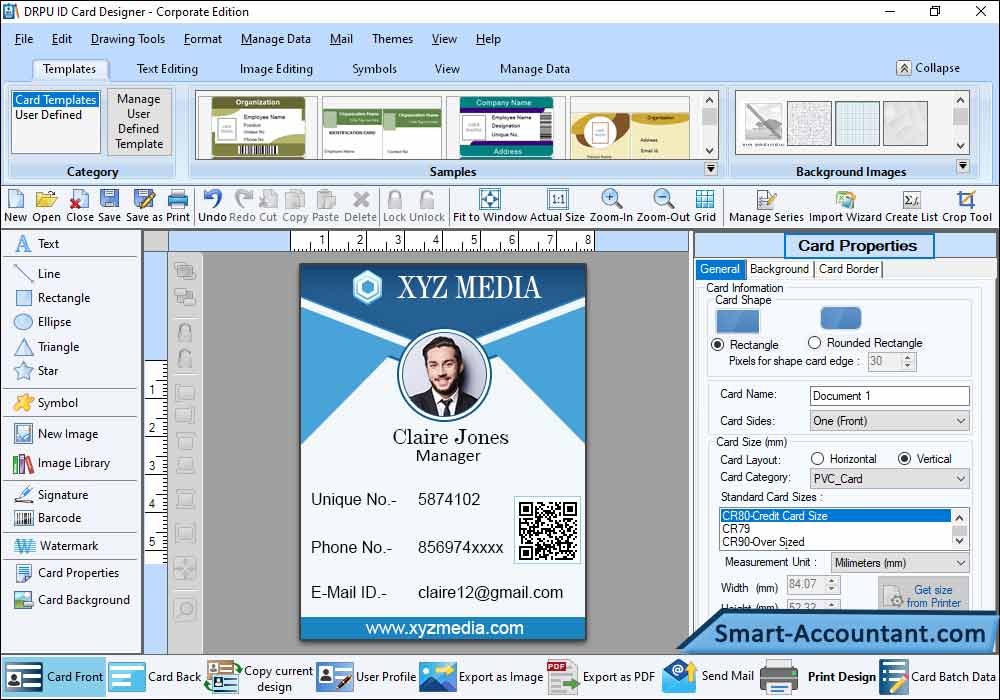Select the Line drawing tool
Viewport: 1000px width, 700px height.
[x=37, y=273]
